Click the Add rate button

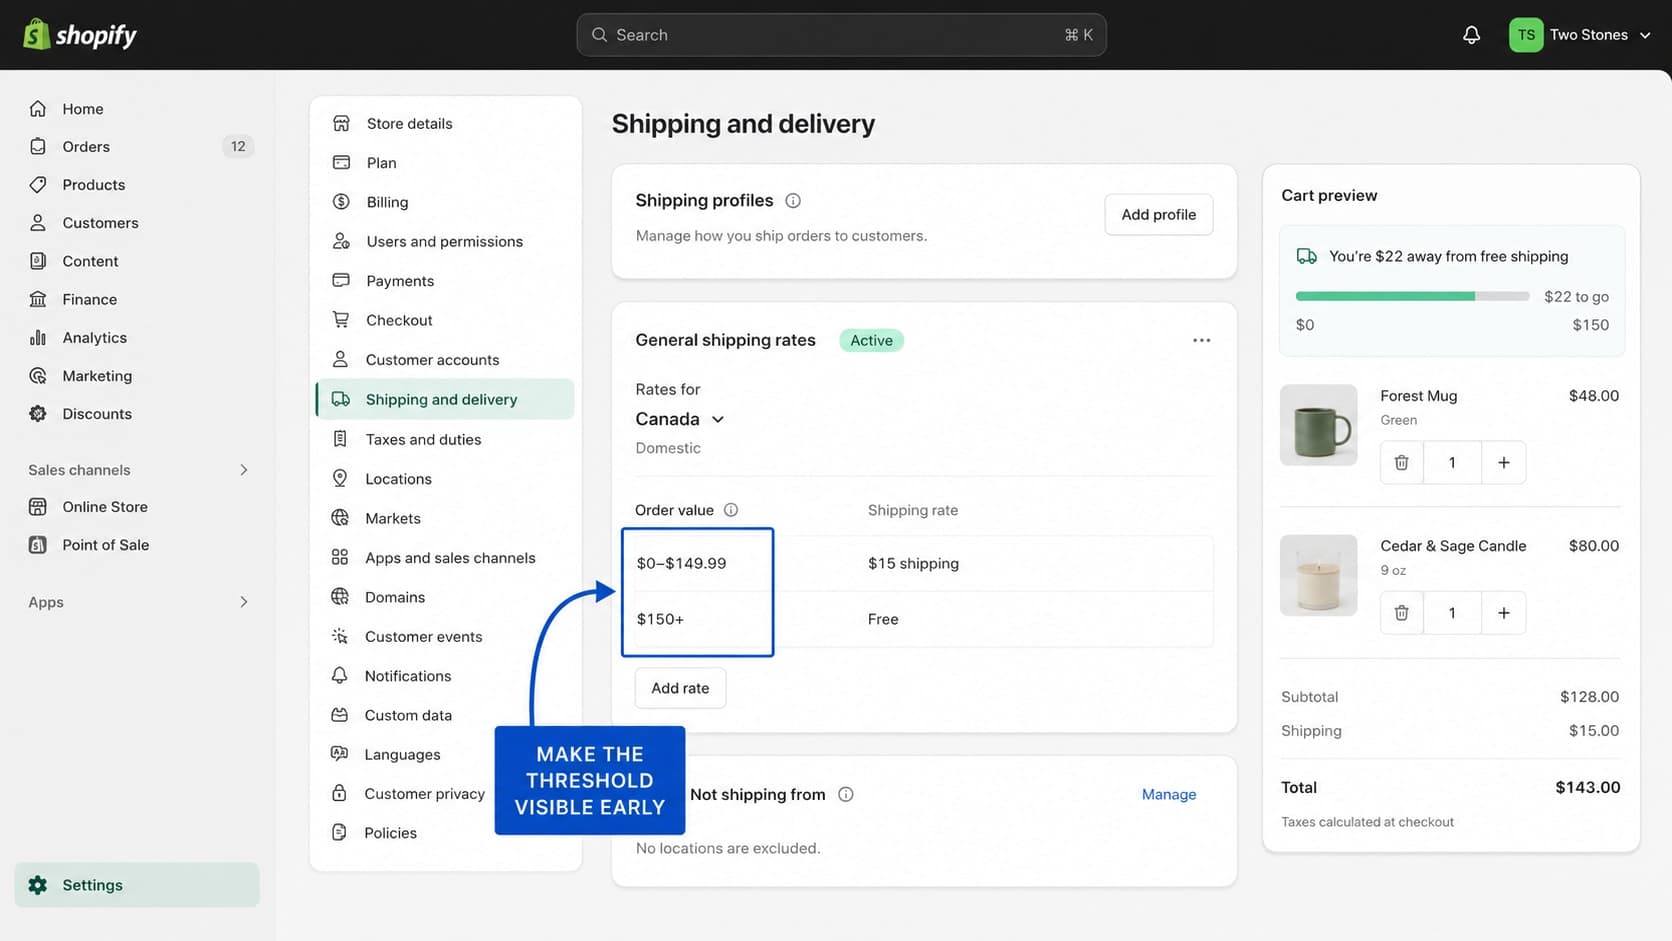(680, 688)
